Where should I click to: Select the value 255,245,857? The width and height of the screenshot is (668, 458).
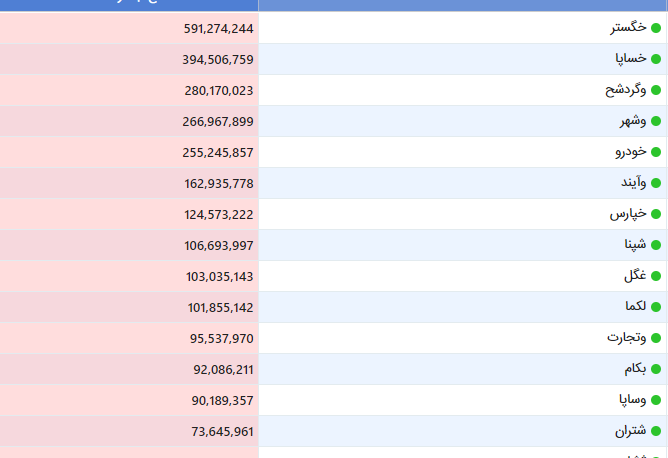pyautogui.click(x=218, y=153)
